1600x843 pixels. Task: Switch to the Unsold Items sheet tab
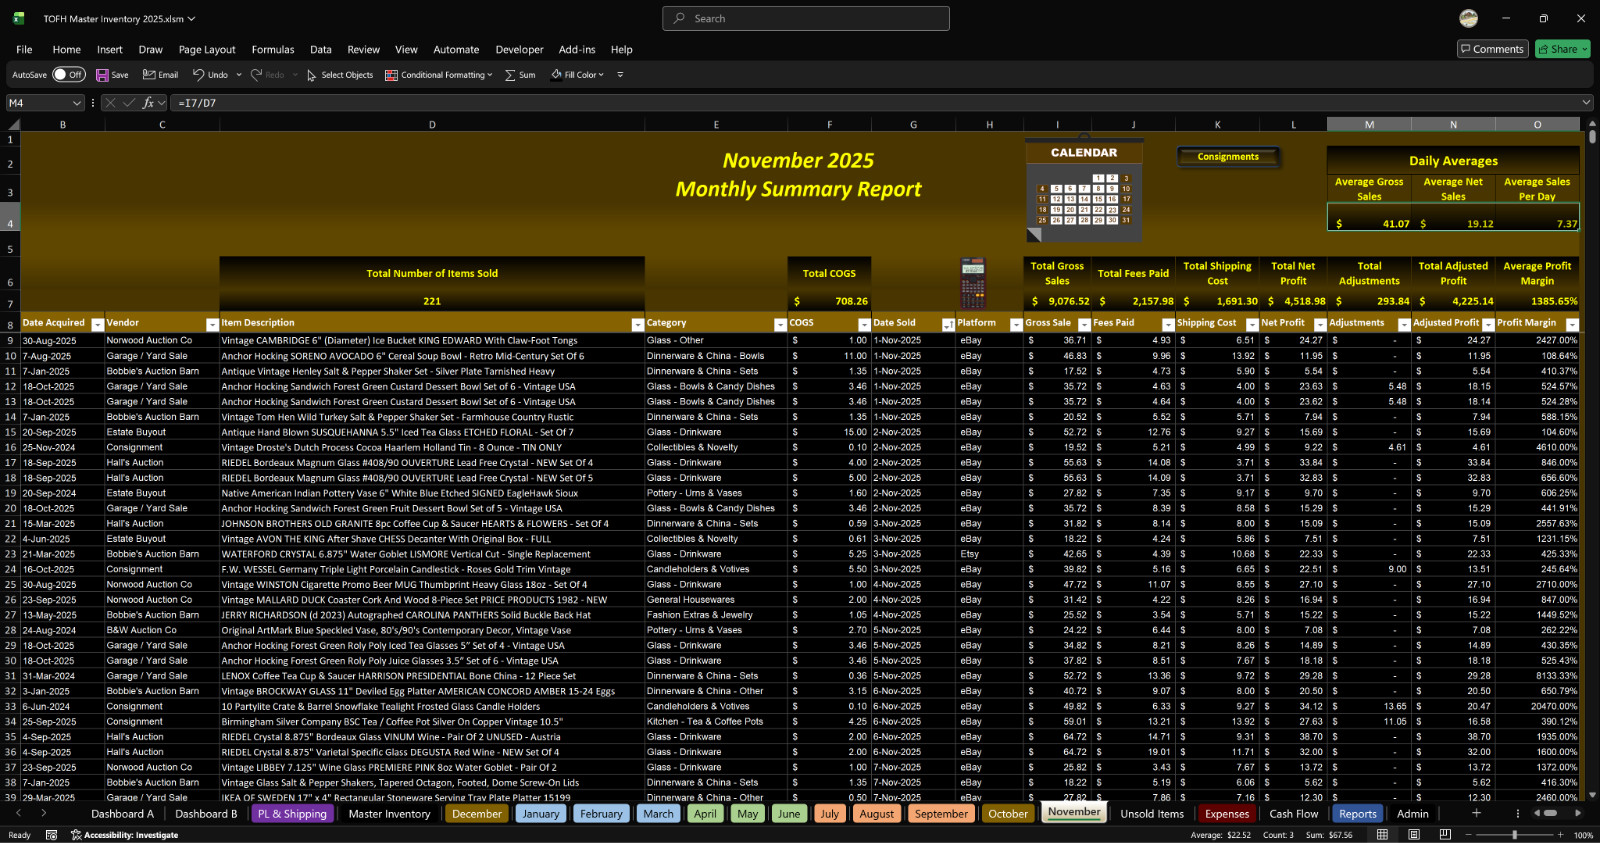pos(1152,814)
